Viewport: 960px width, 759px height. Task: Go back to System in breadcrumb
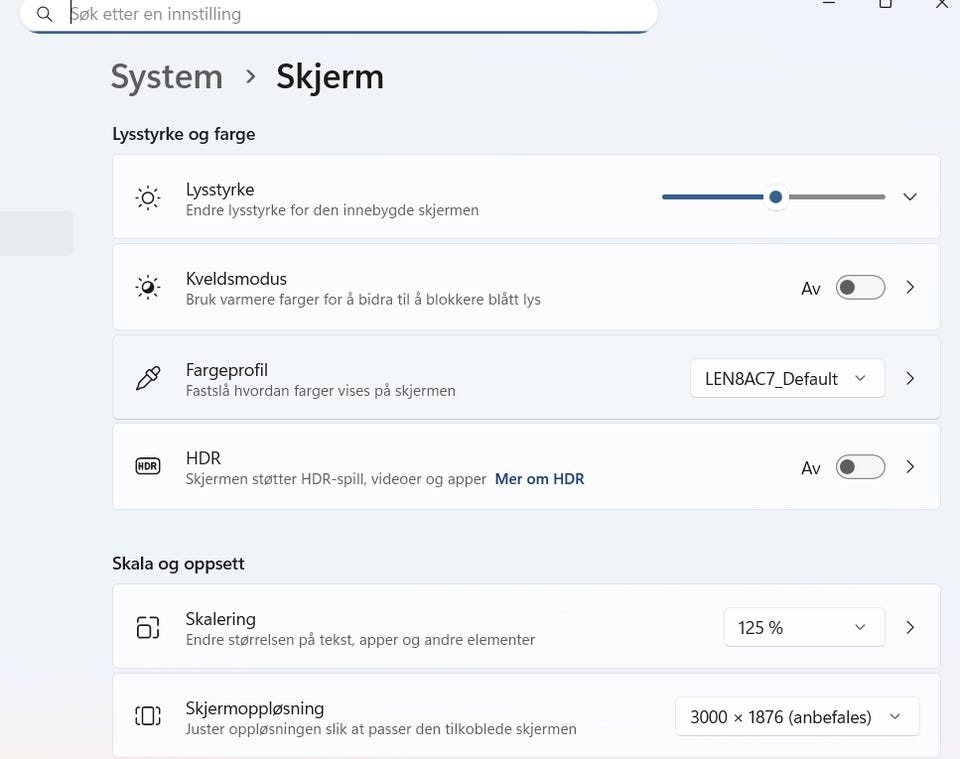coord(167,78)
